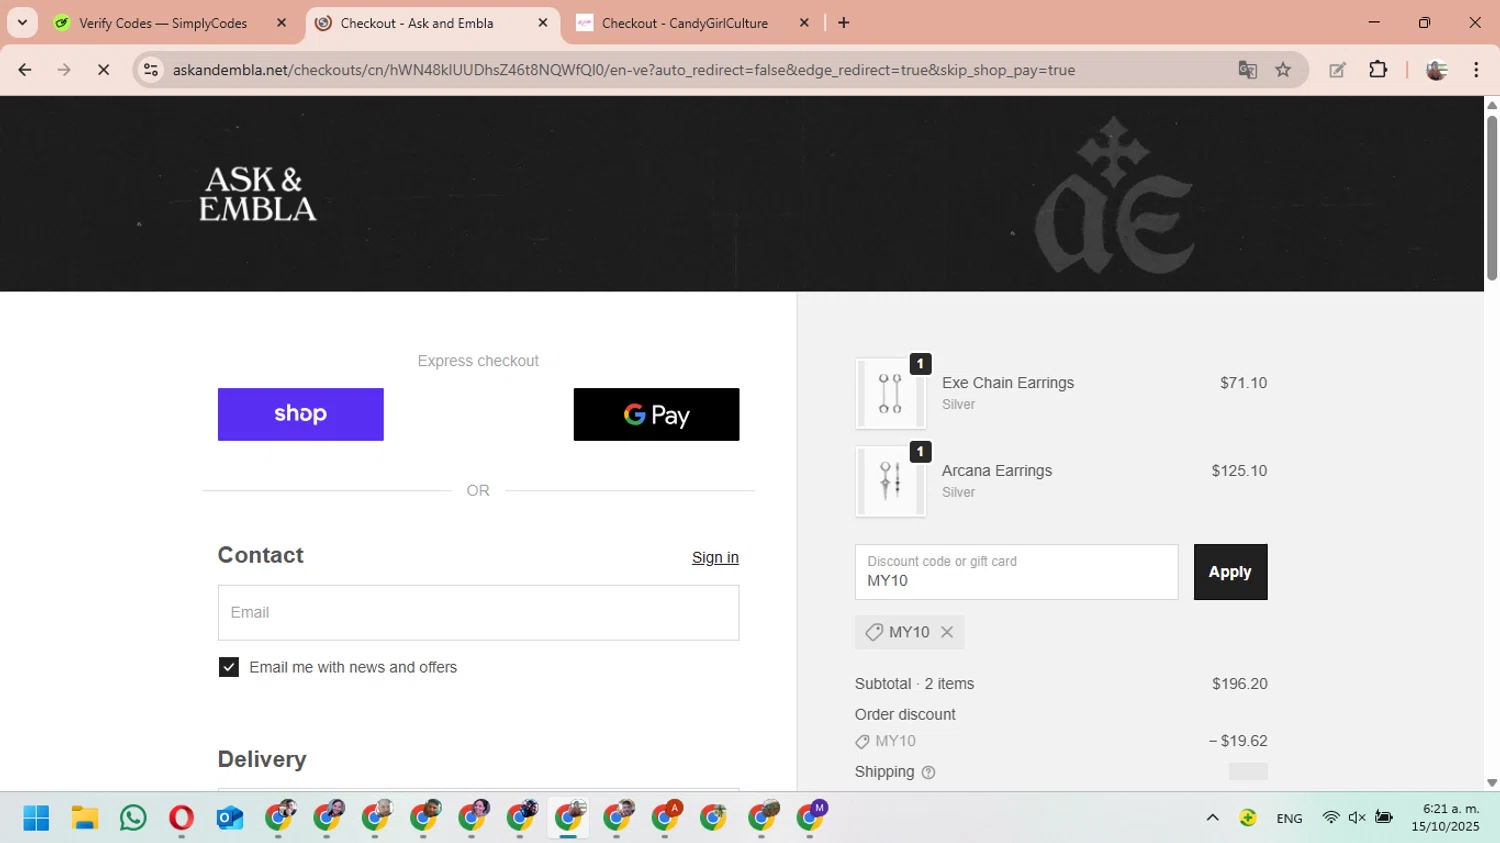1500x843 pixels.
Task: Remove the applied MY10 discount tag
Action: pyautogui.click(x=947, y=632)
